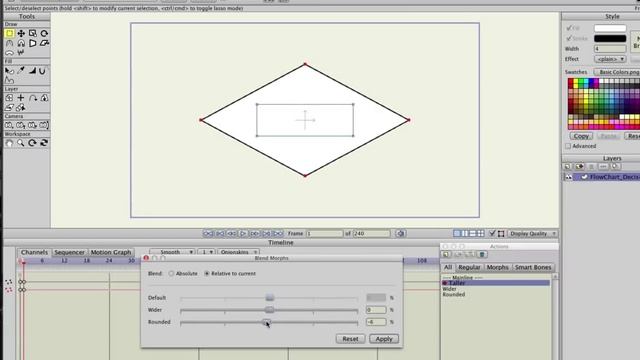Viewport: 640px width, 360px height.
Task: Open the Regular tab in Actions
Action: (469, 267)
